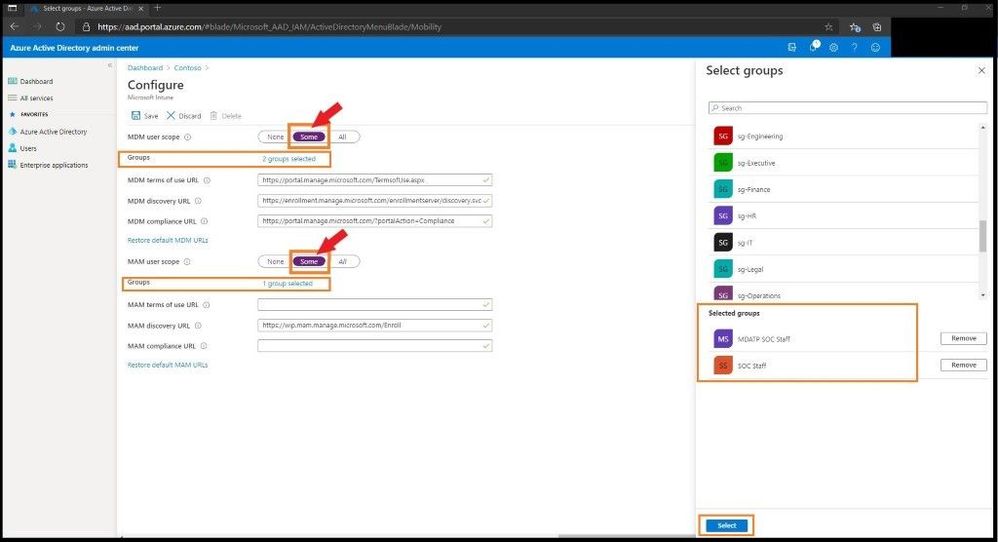Open the '2 groups selected' link
The height and width of the screenshot is (542, 998).
click(x=289, y=159)
